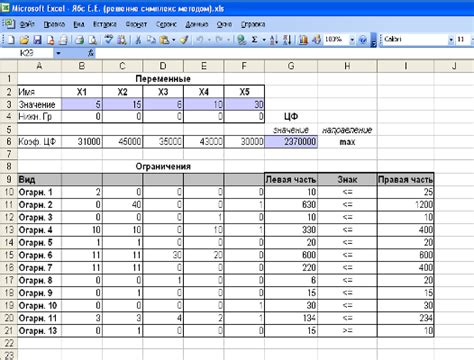Screen dimensions: 474x360
Task: Click the insert function fx button
Action: 91,53
